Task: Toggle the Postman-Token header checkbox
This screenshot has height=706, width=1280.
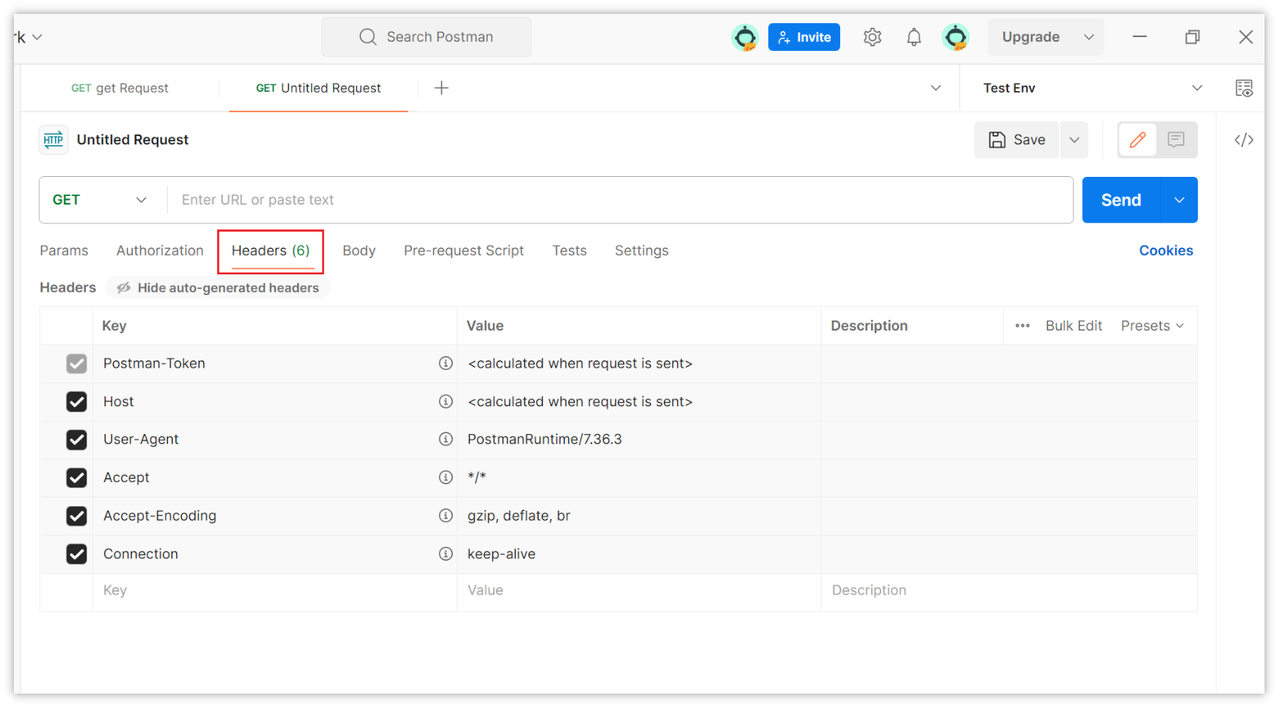Action: point(76,364)
